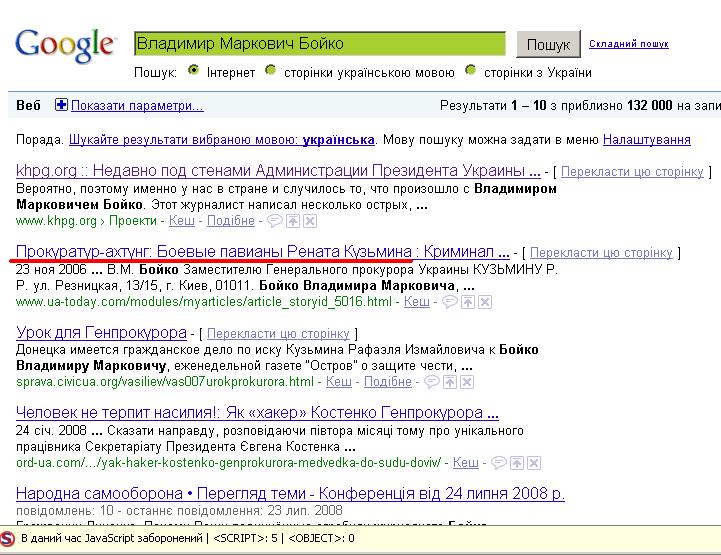Open Кеш link of ord-ua.com result
This screenshot has width=721, height=555.
[x=466, y=463]
